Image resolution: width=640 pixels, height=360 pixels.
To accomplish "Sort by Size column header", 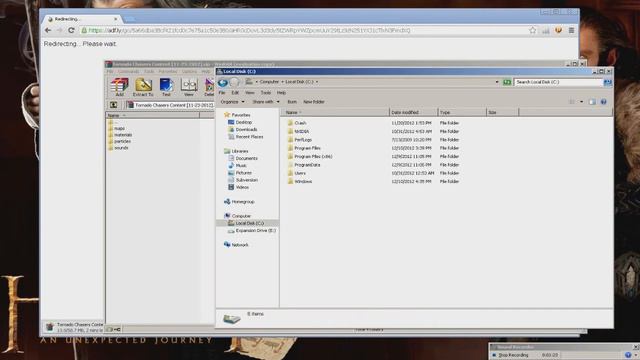I will coord(503,112).
